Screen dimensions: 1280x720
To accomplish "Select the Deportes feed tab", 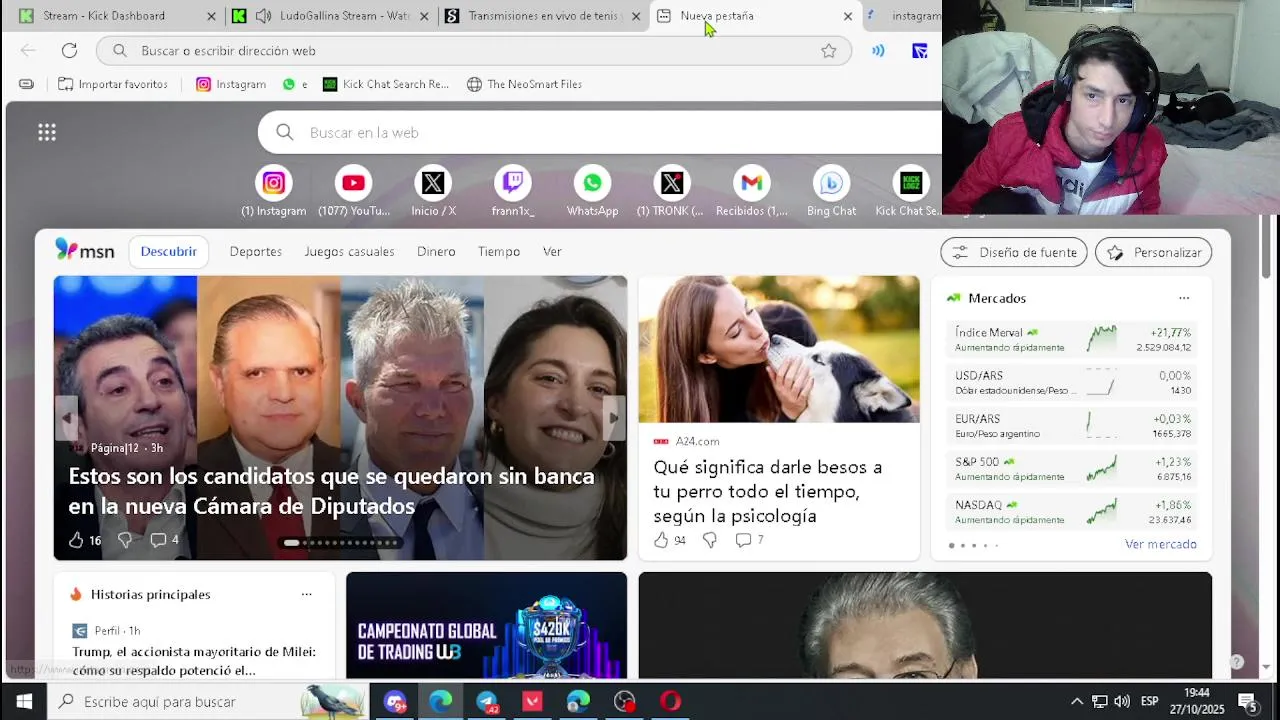I will coord(256,252).
